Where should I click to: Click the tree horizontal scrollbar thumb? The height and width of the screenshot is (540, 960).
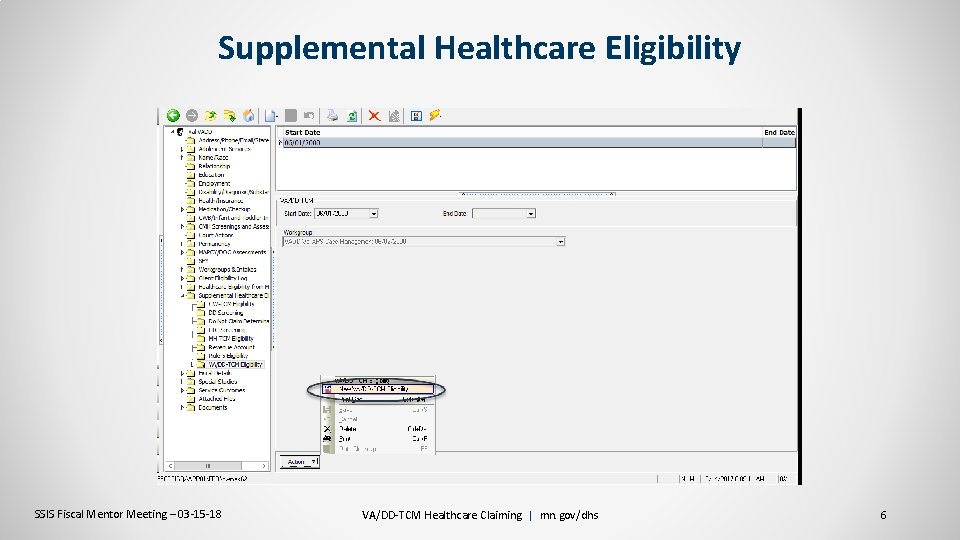coord(208,466)
